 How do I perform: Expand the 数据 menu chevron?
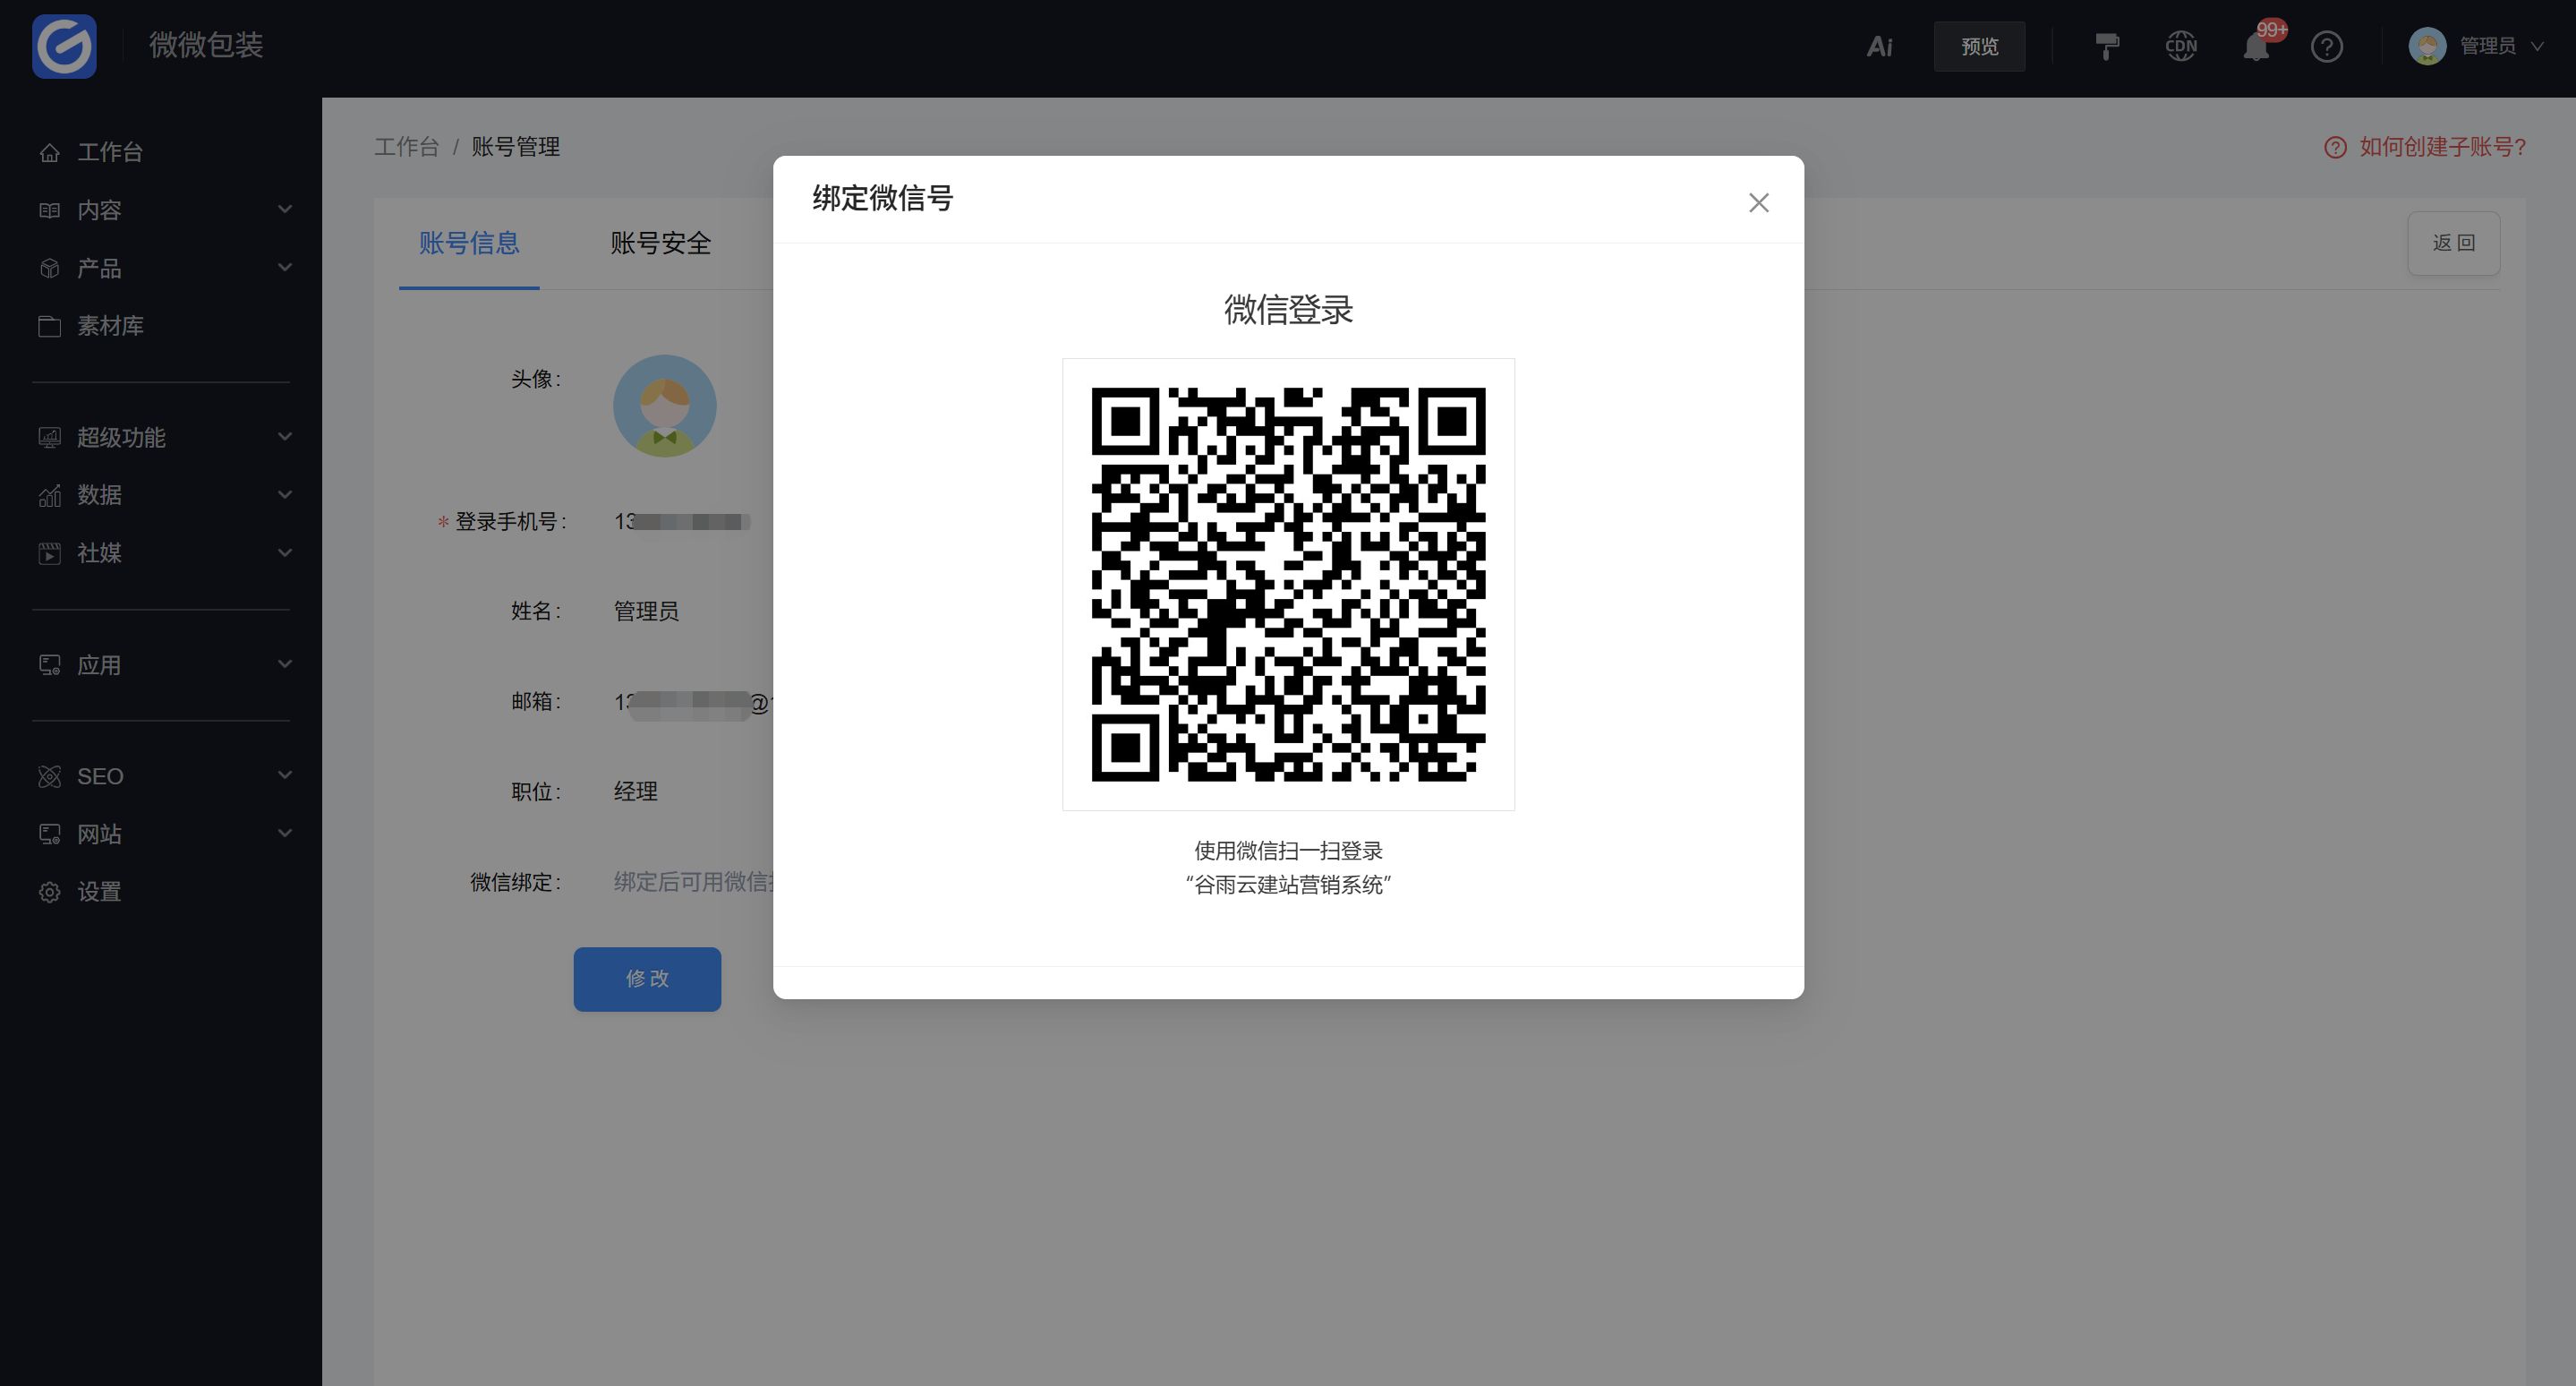285,494
